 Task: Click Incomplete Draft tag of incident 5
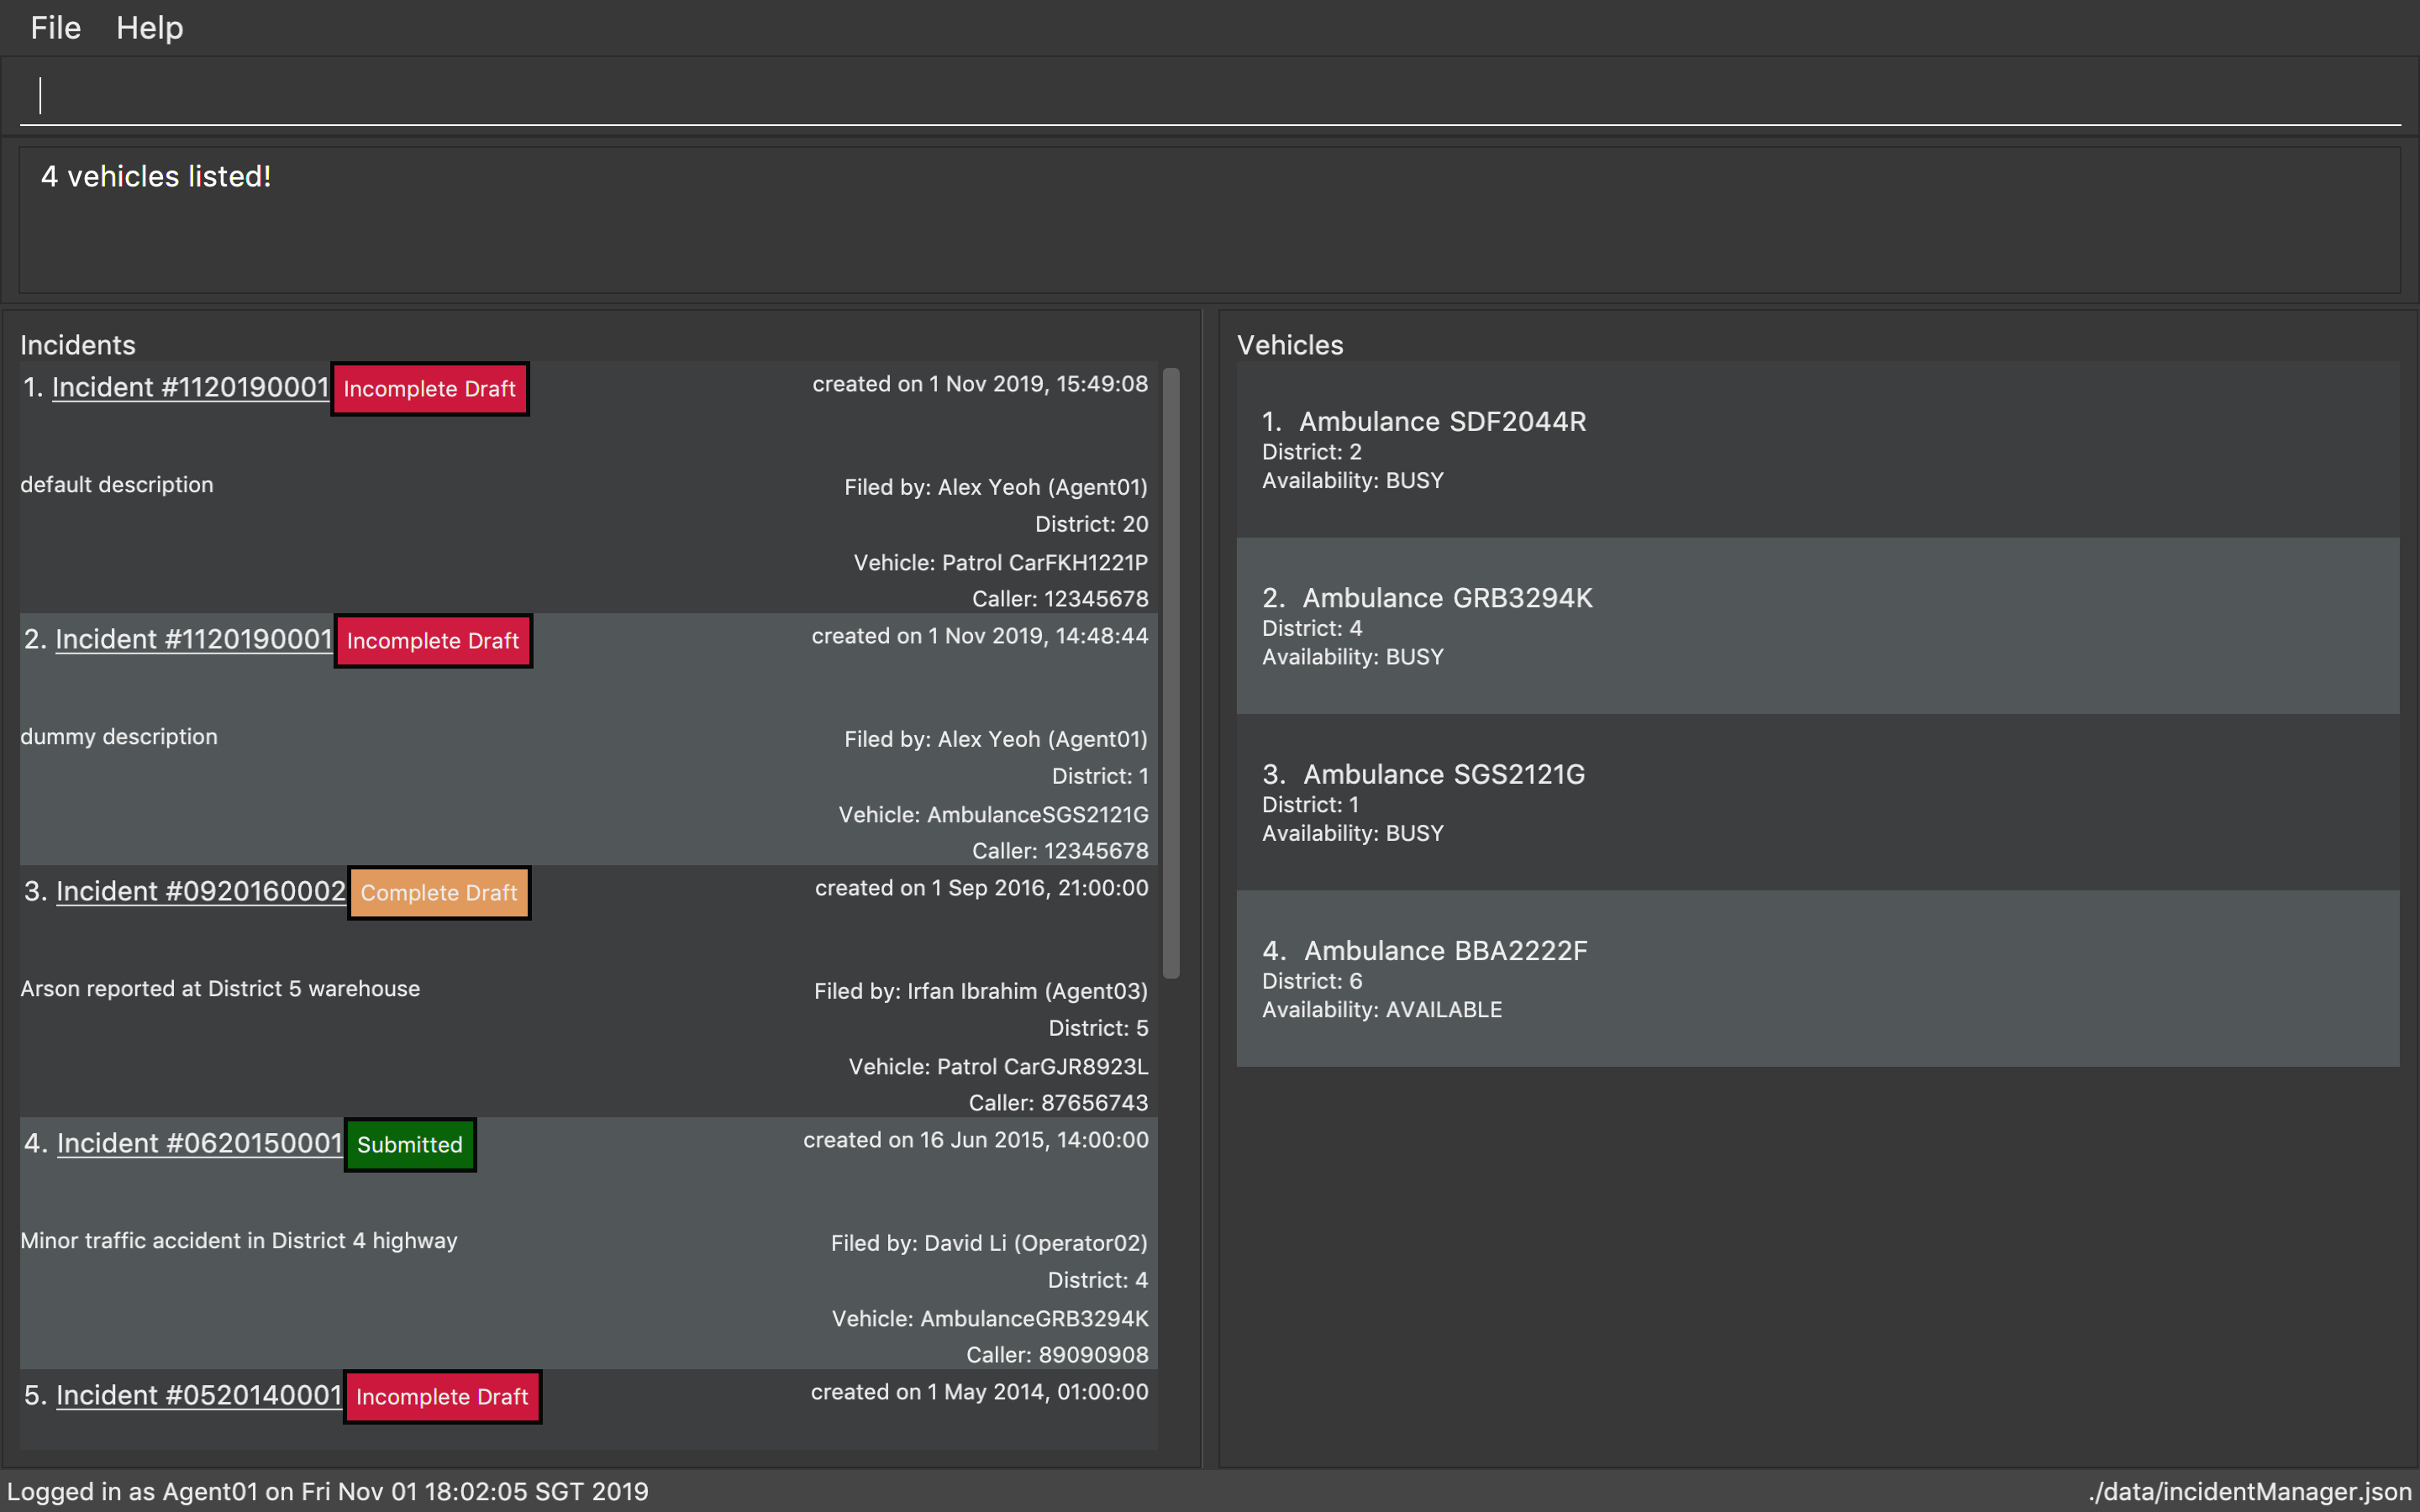(x=442, y=1397)
